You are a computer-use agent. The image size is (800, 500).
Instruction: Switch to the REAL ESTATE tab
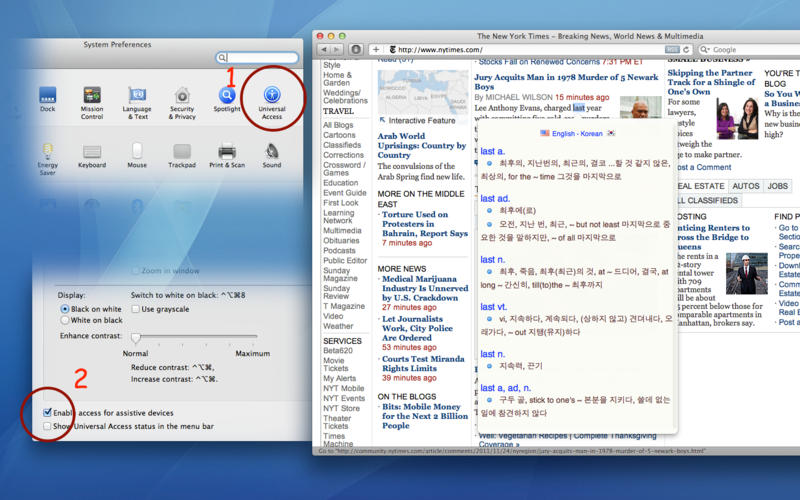pos(702,186)
